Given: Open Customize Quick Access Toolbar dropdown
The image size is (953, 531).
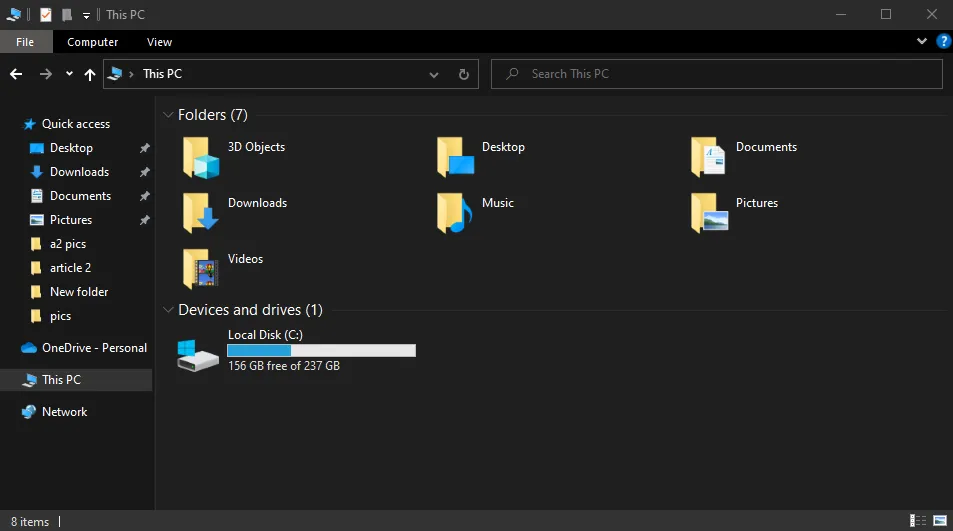Looking at the screenshot, I should (86, 16).
